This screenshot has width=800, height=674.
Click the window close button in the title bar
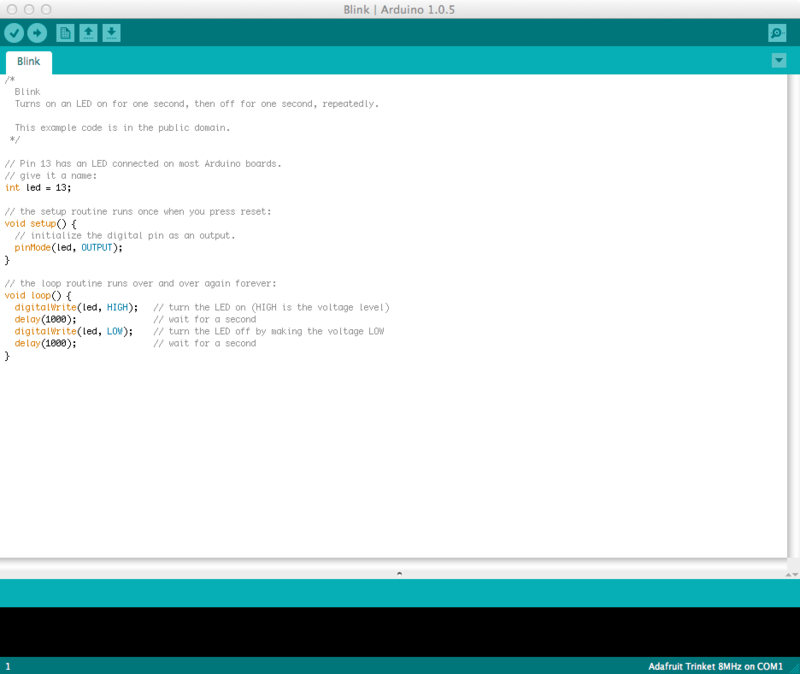(x=12, y=9)
